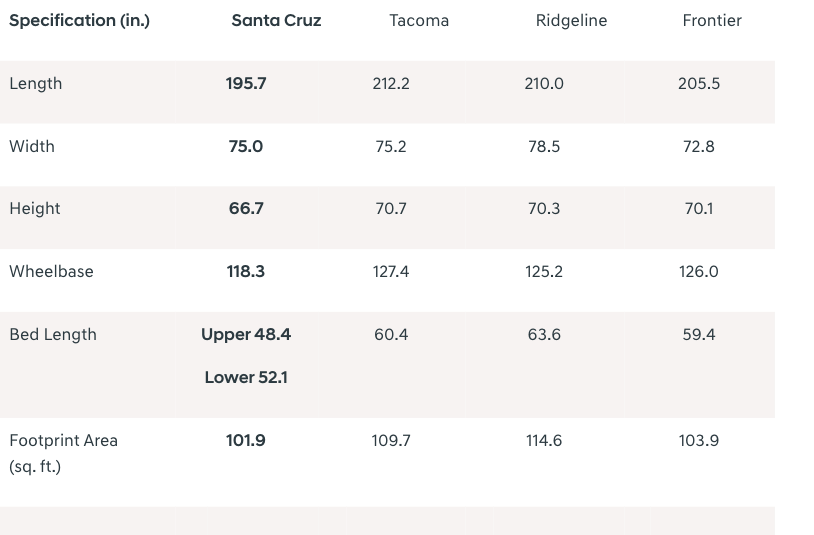This screenshot has height=535, width=814.
Task: Click Santa Cruz wheelbase value 118.3
Action: coord(246,271)
